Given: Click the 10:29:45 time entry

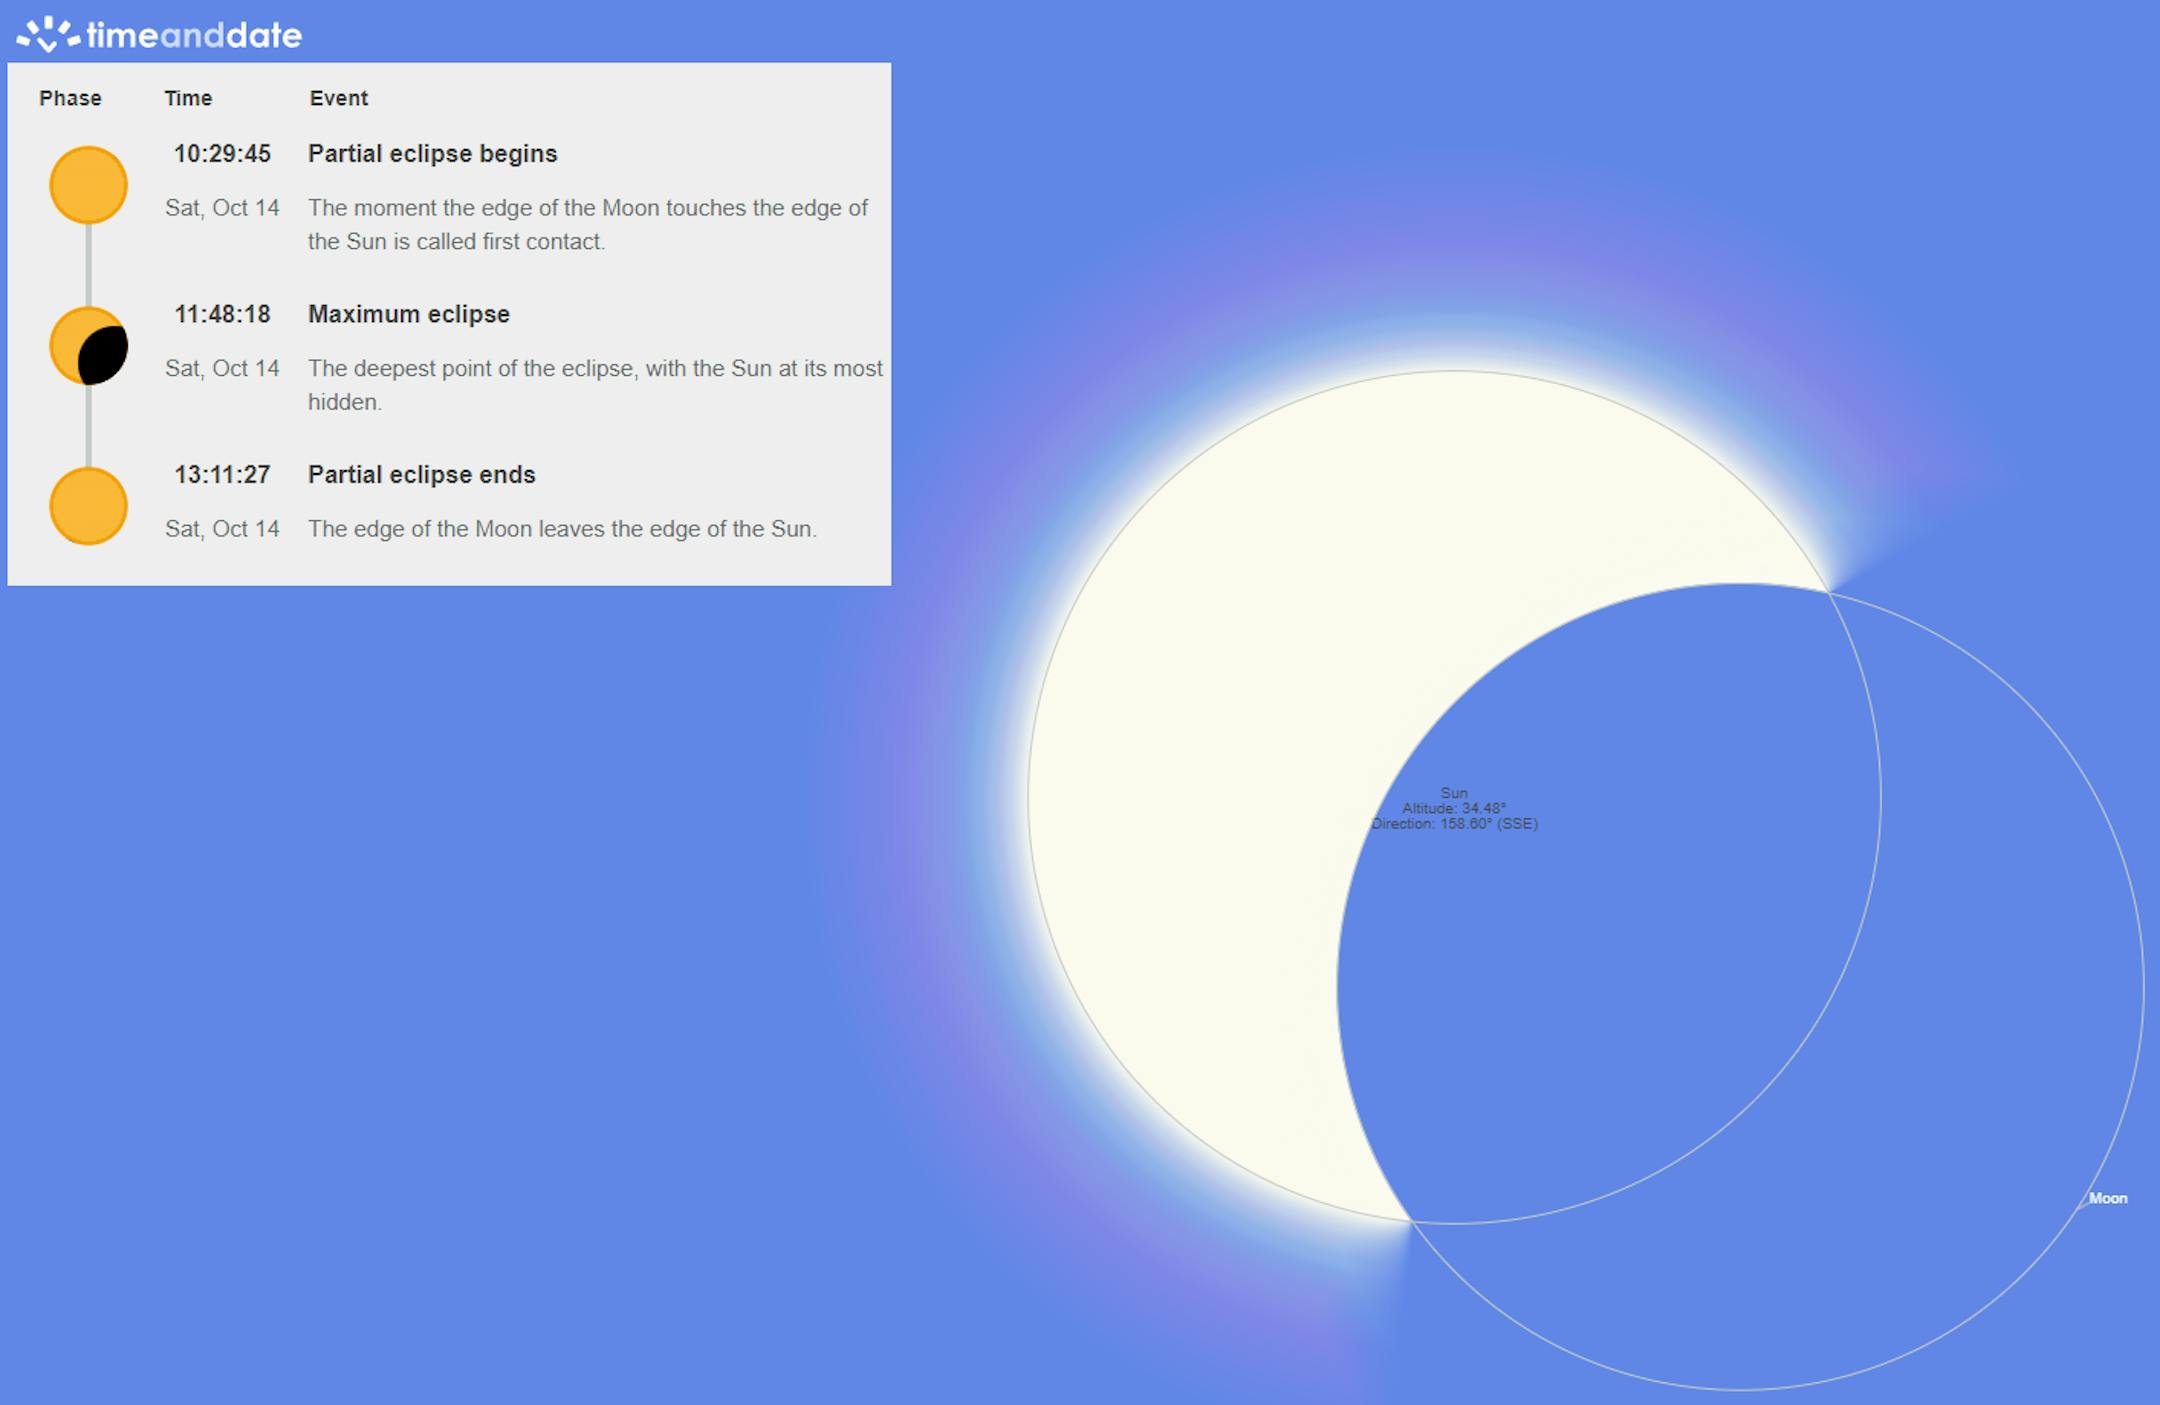Looking at the screenshot, I should (222, 154).
